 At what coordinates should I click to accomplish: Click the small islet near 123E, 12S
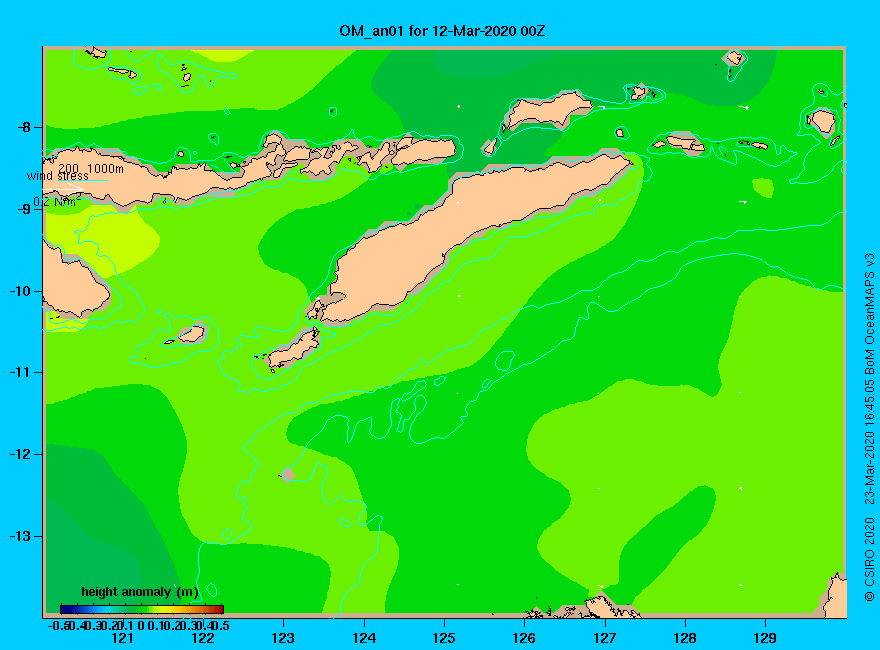pyautogui.click(x=287, y=475)
